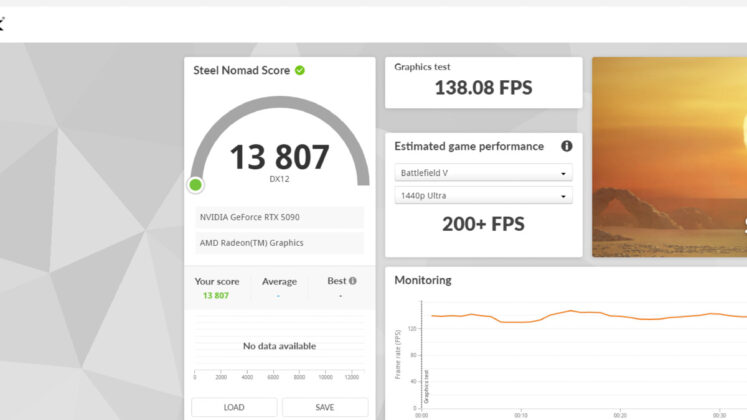Click the 138.08 FPS graphics test value
The width and height of the screenshot is (747, 420).
[x=483, y=88]
